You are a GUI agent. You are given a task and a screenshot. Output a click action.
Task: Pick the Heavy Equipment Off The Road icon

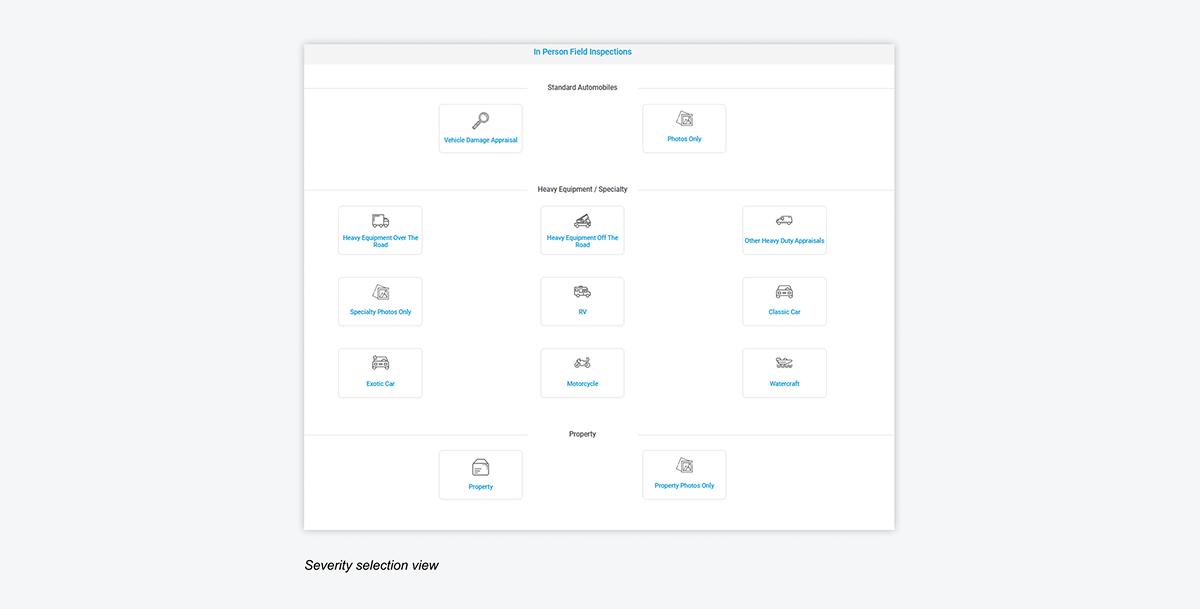[582, 221]
